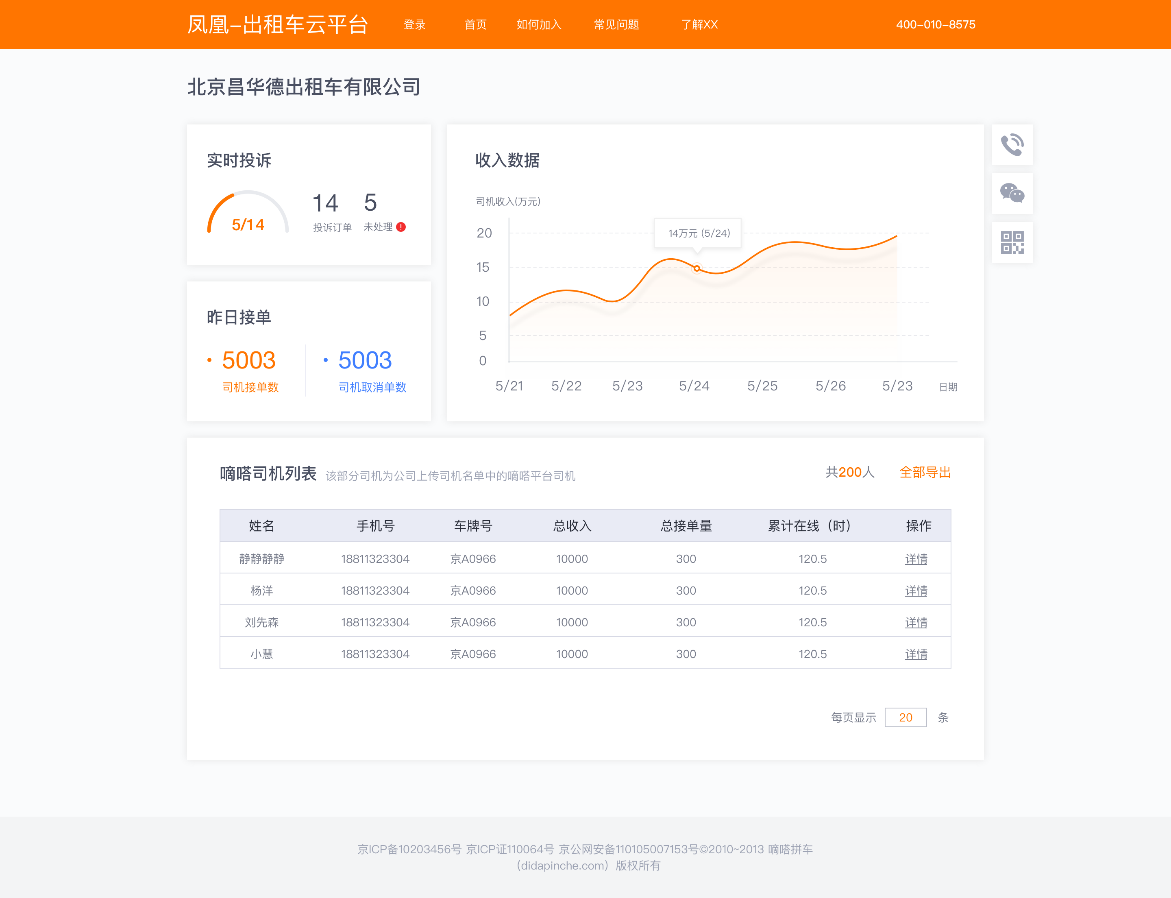
Task: Open the 如何加入 navigation item
Action: pyautogui.click(x=539, y=25)
